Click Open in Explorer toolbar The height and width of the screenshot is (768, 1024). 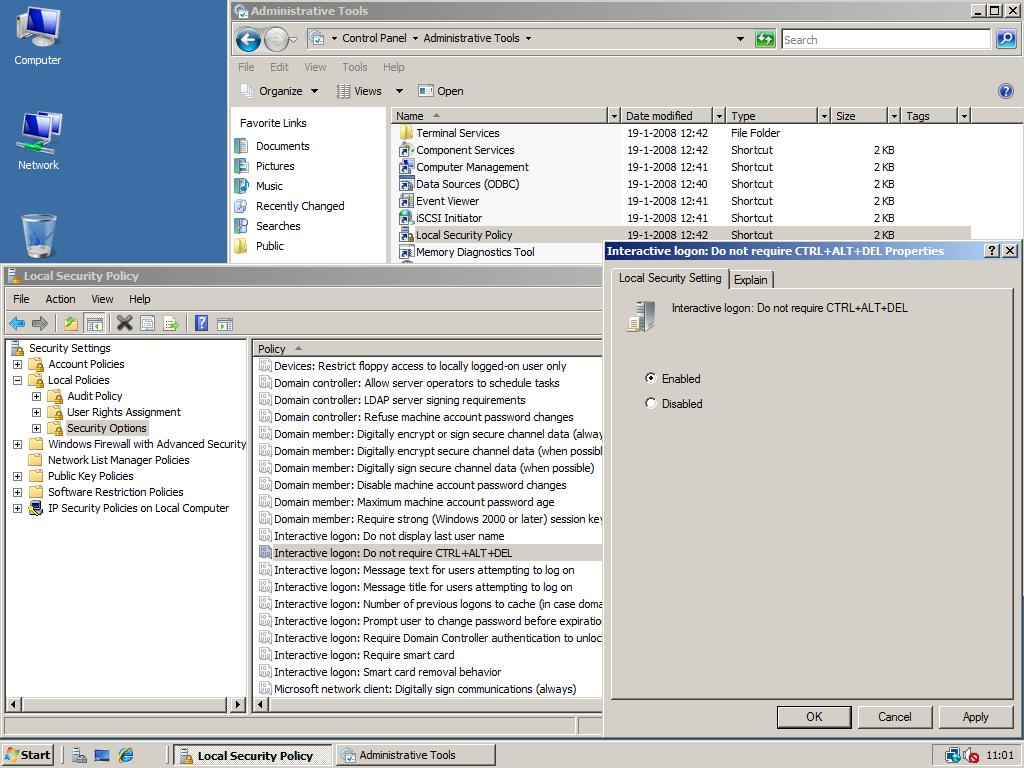pyautogui.click(x=441, y=91)
